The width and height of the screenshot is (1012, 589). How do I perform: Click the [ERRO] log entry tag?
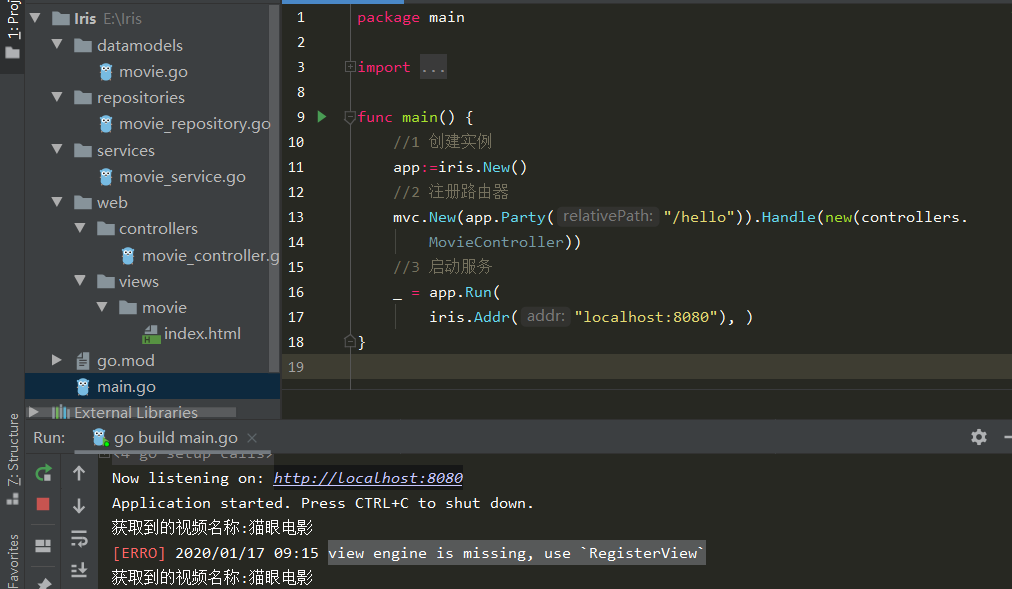(139, 553)
